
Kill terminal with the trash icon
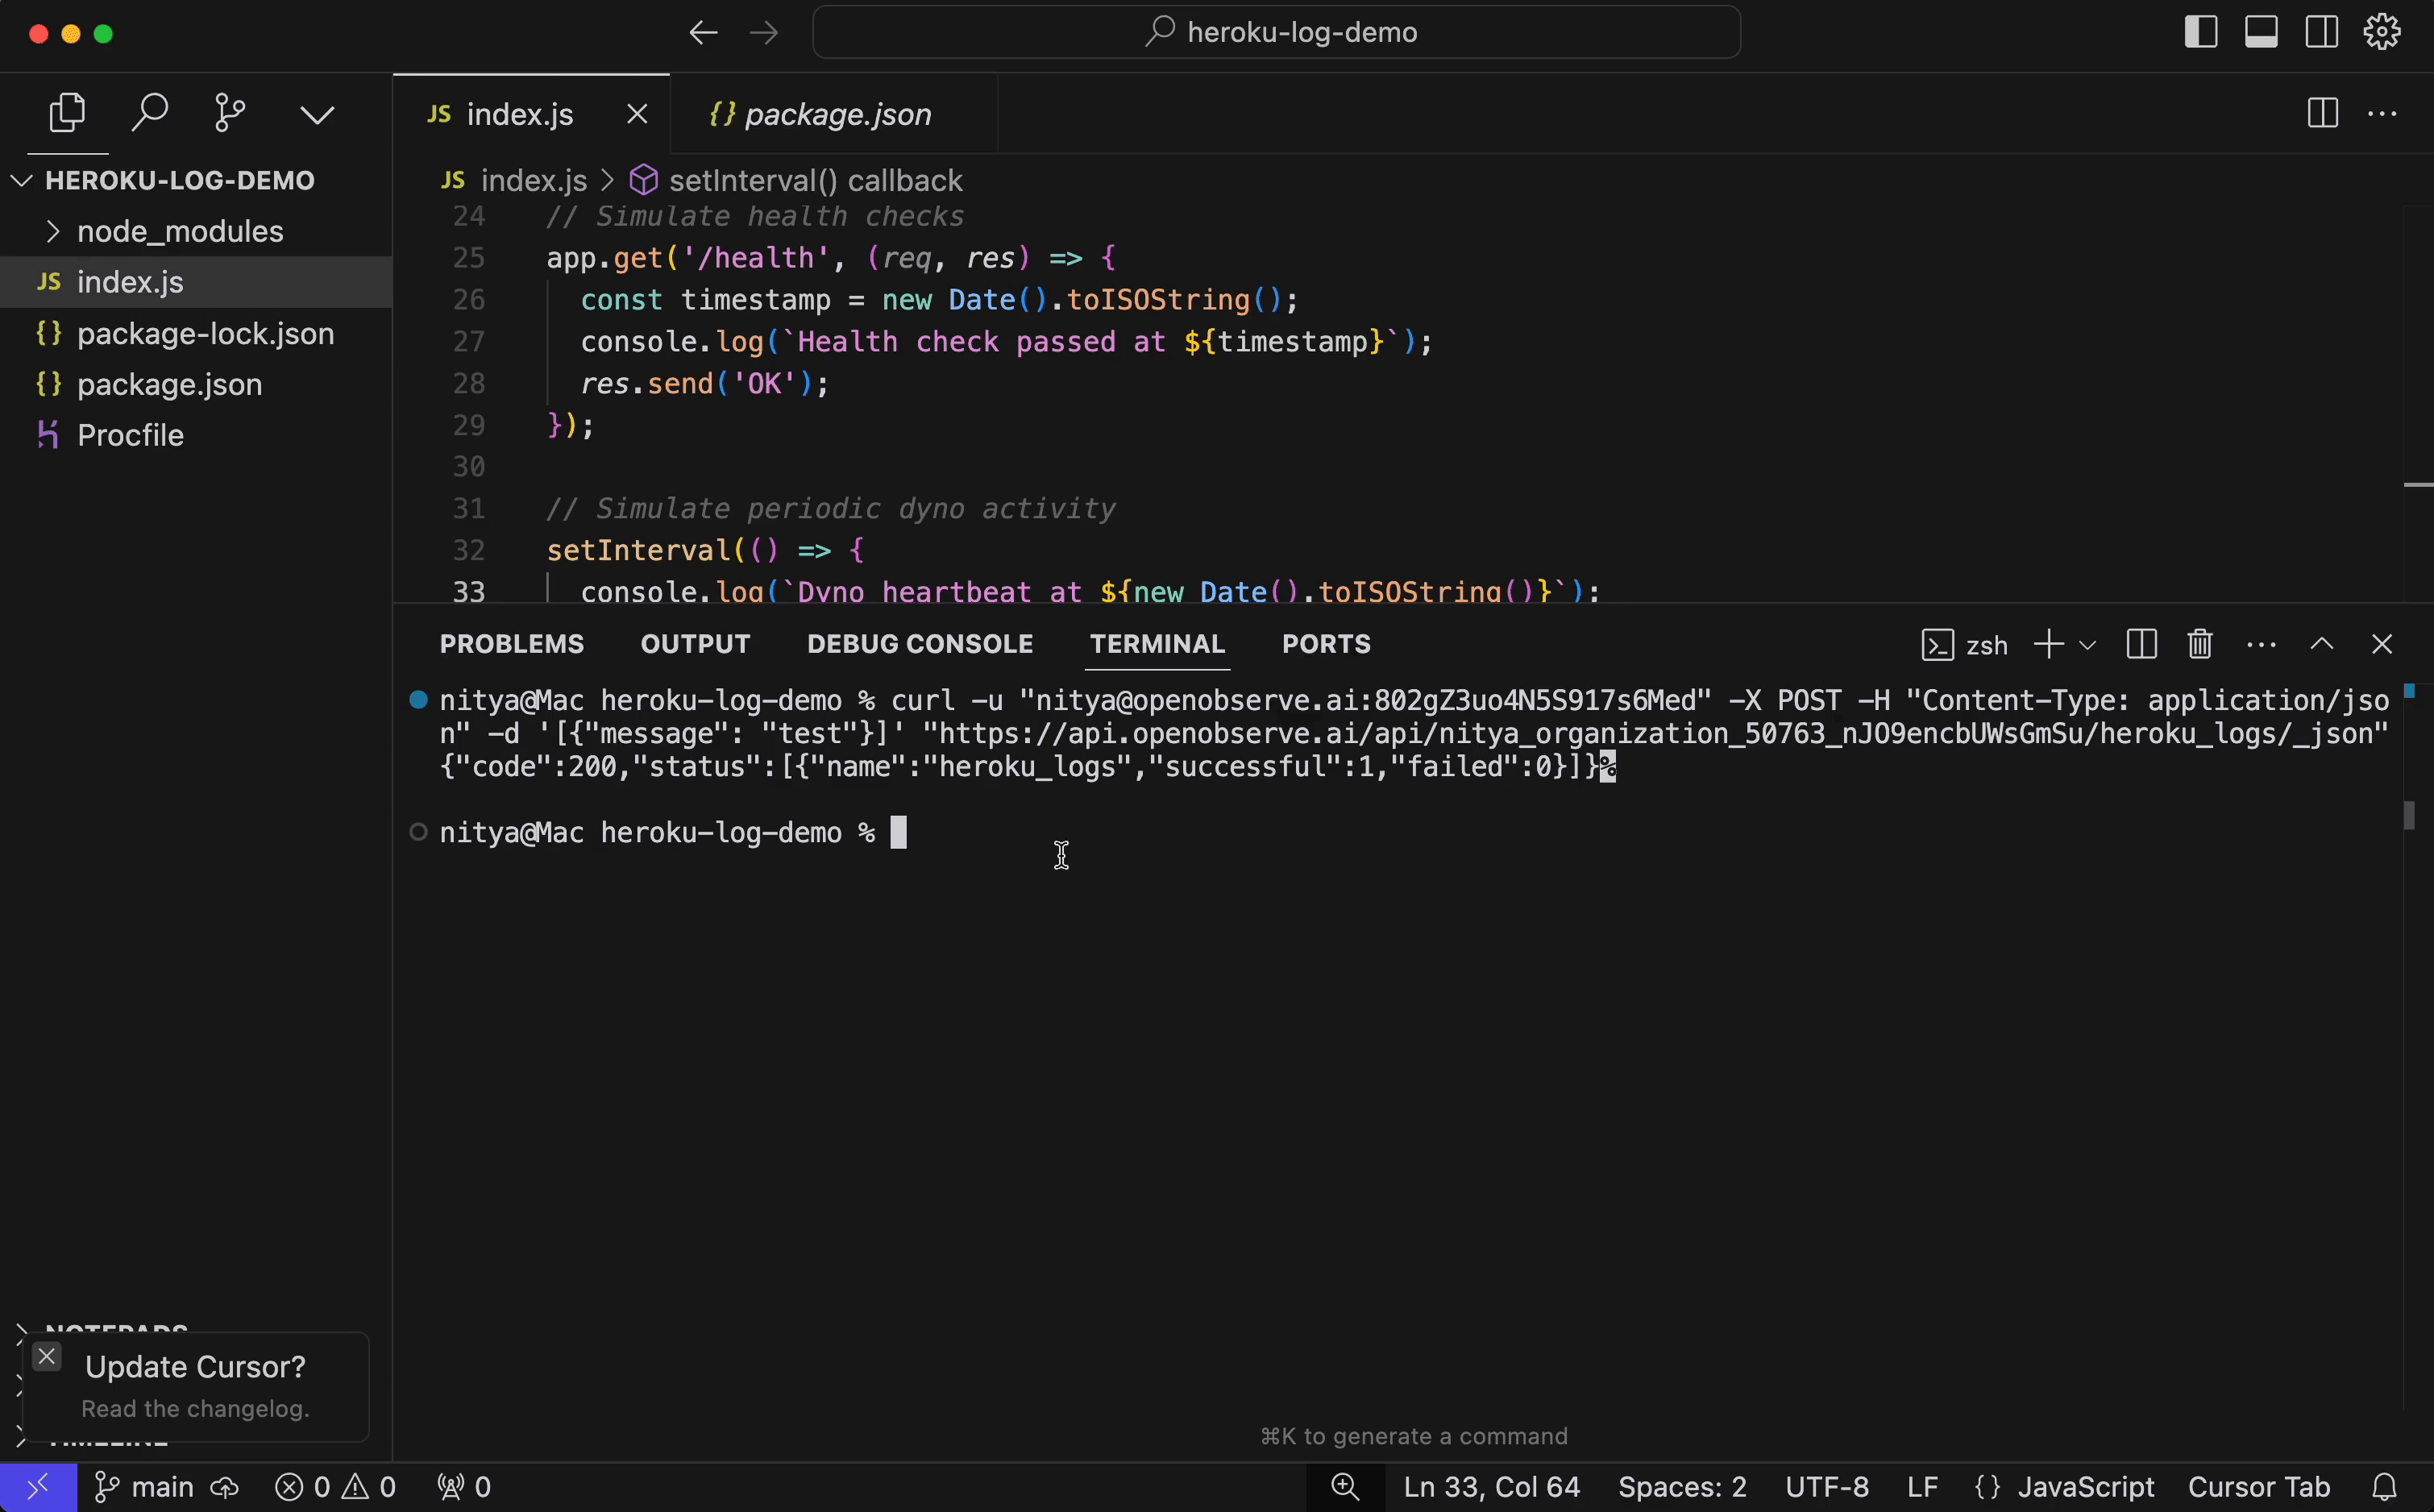[2200, 644]
